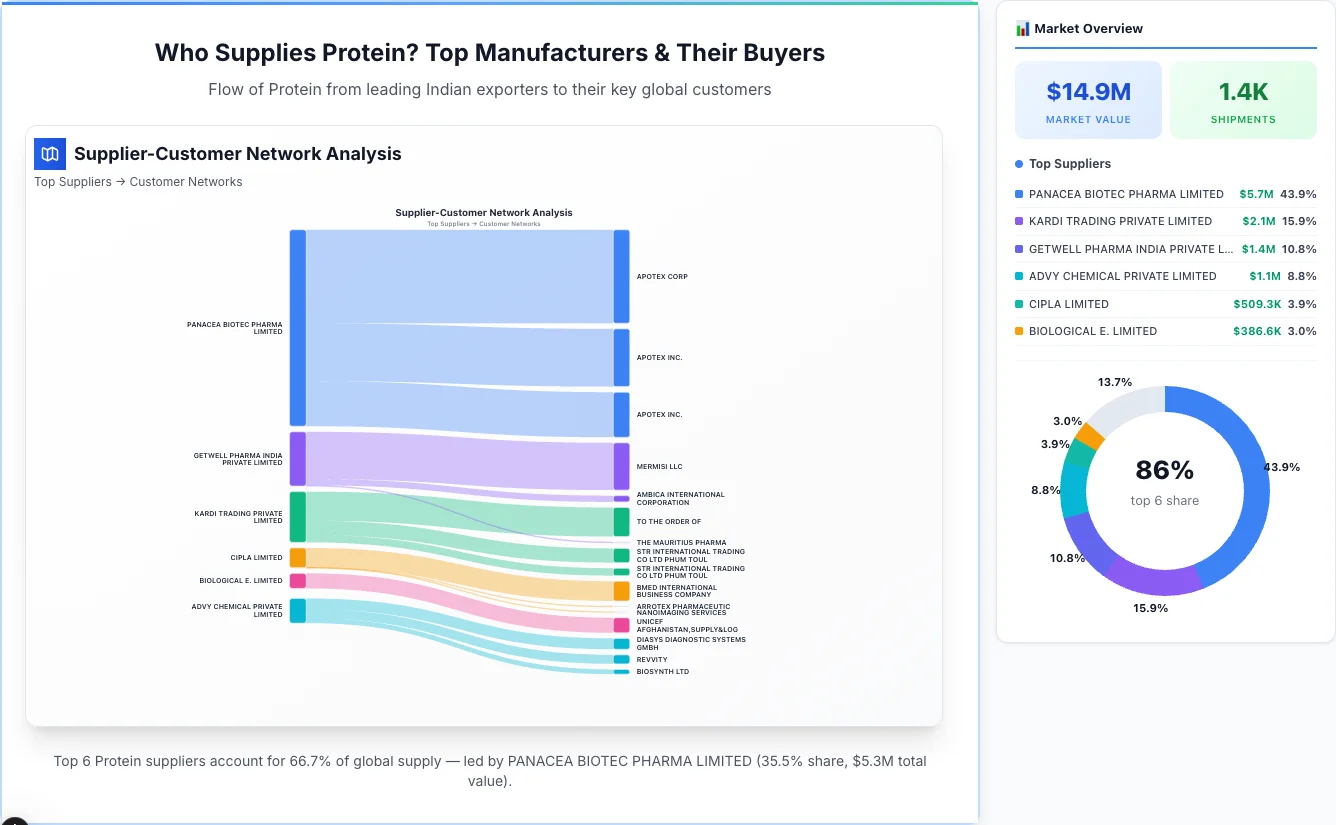Toggle the PANACEA BIOTEC node in the Sankey diagram
Image resolution: width=1336 pixels, height=825 pixels.
coord(296,327)
